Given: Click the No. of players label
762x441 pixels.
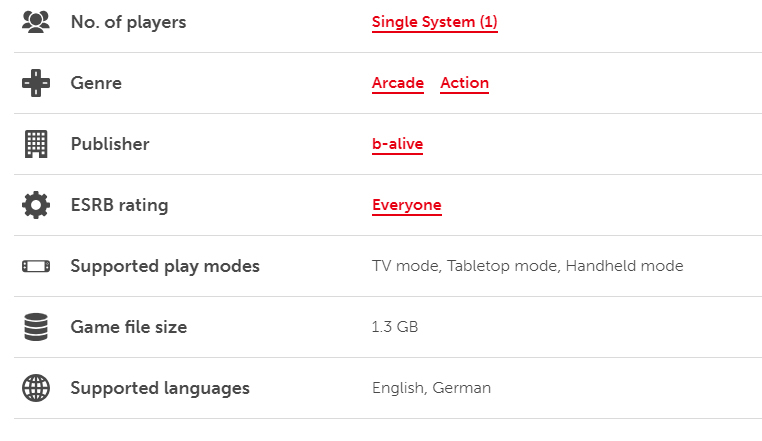Looking at the screenshot, I should coord(128,22).
